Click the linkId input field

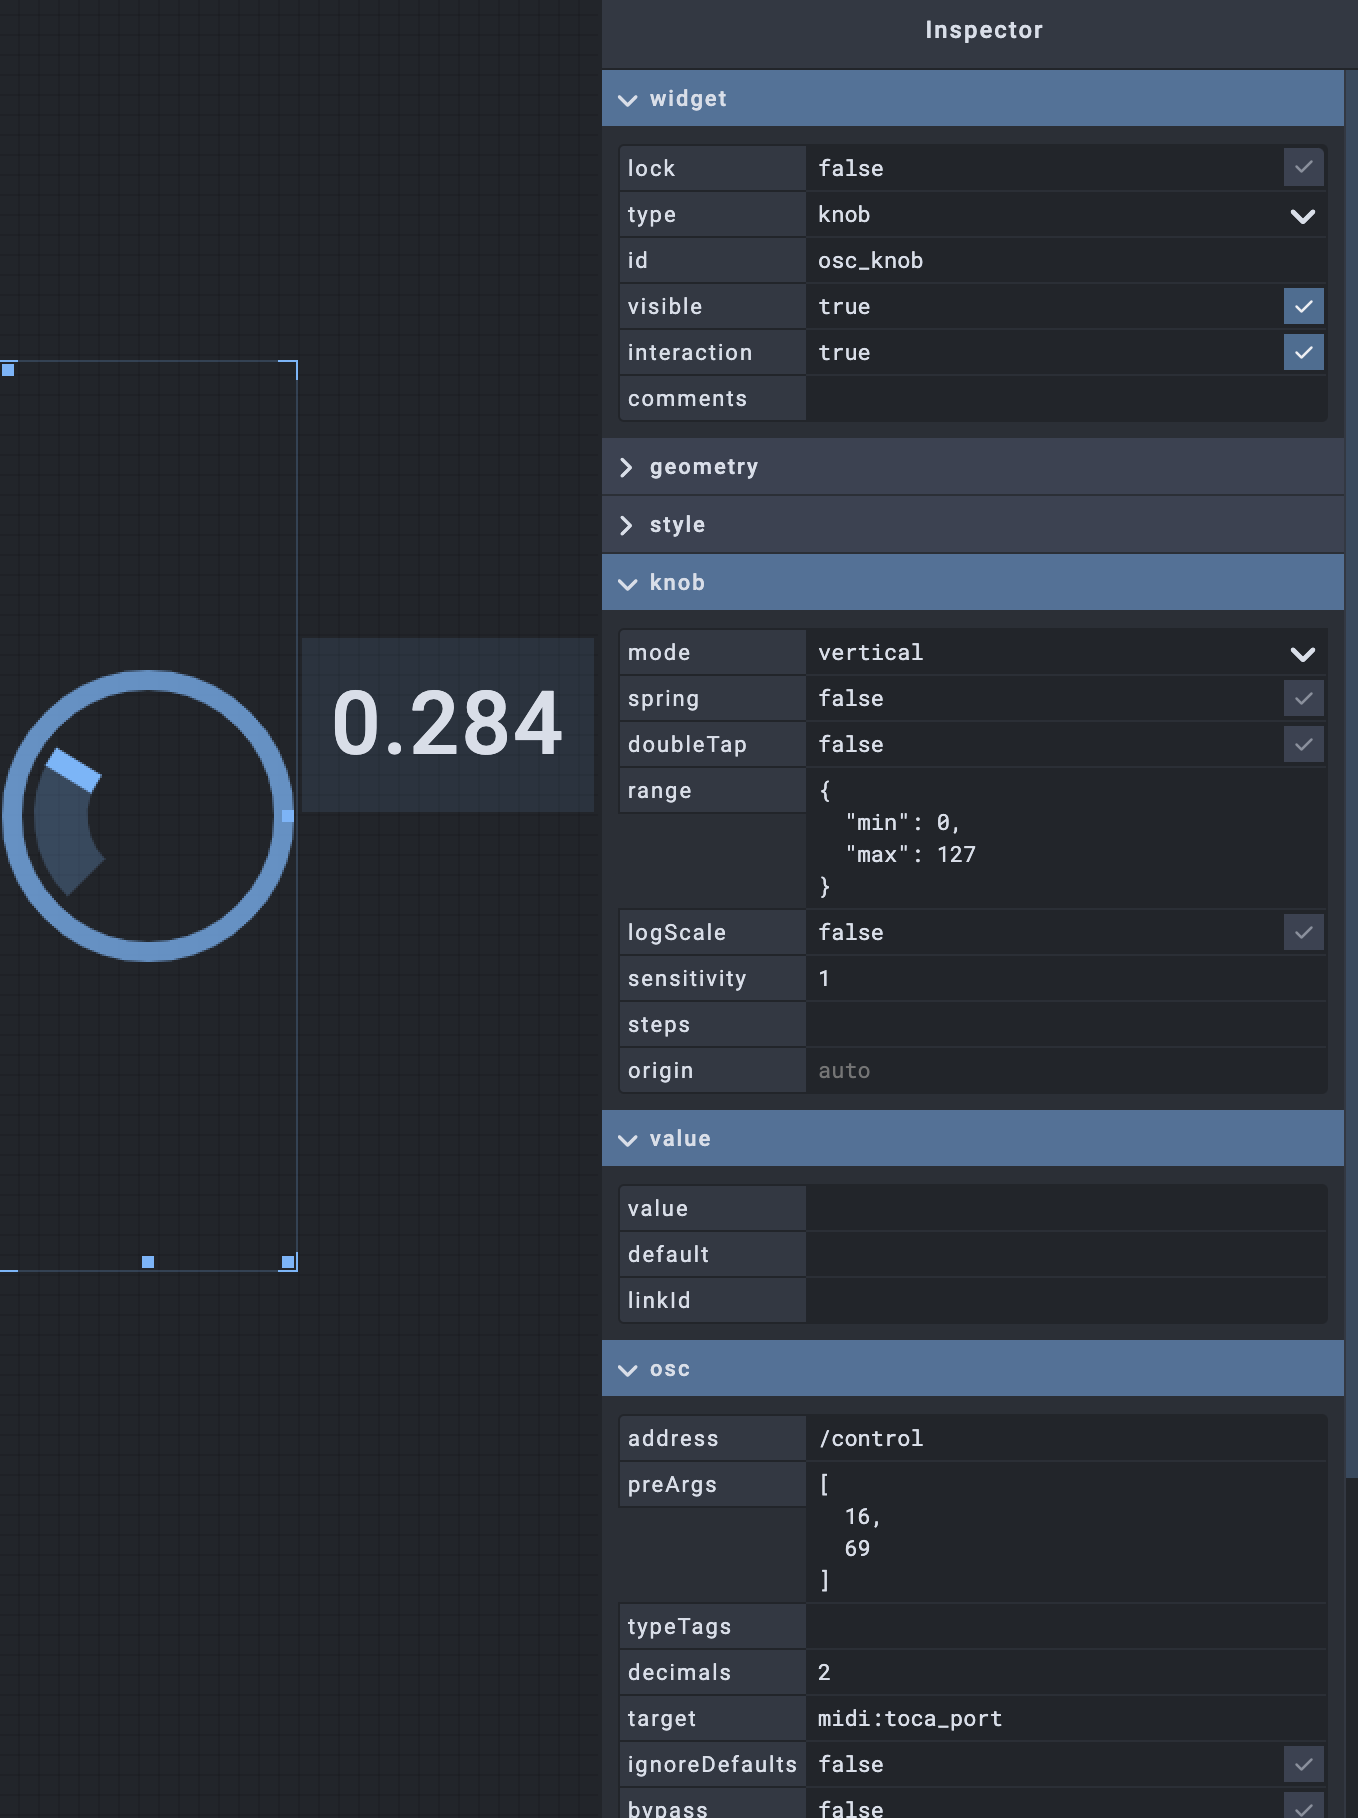(x=1066, y=1300)
